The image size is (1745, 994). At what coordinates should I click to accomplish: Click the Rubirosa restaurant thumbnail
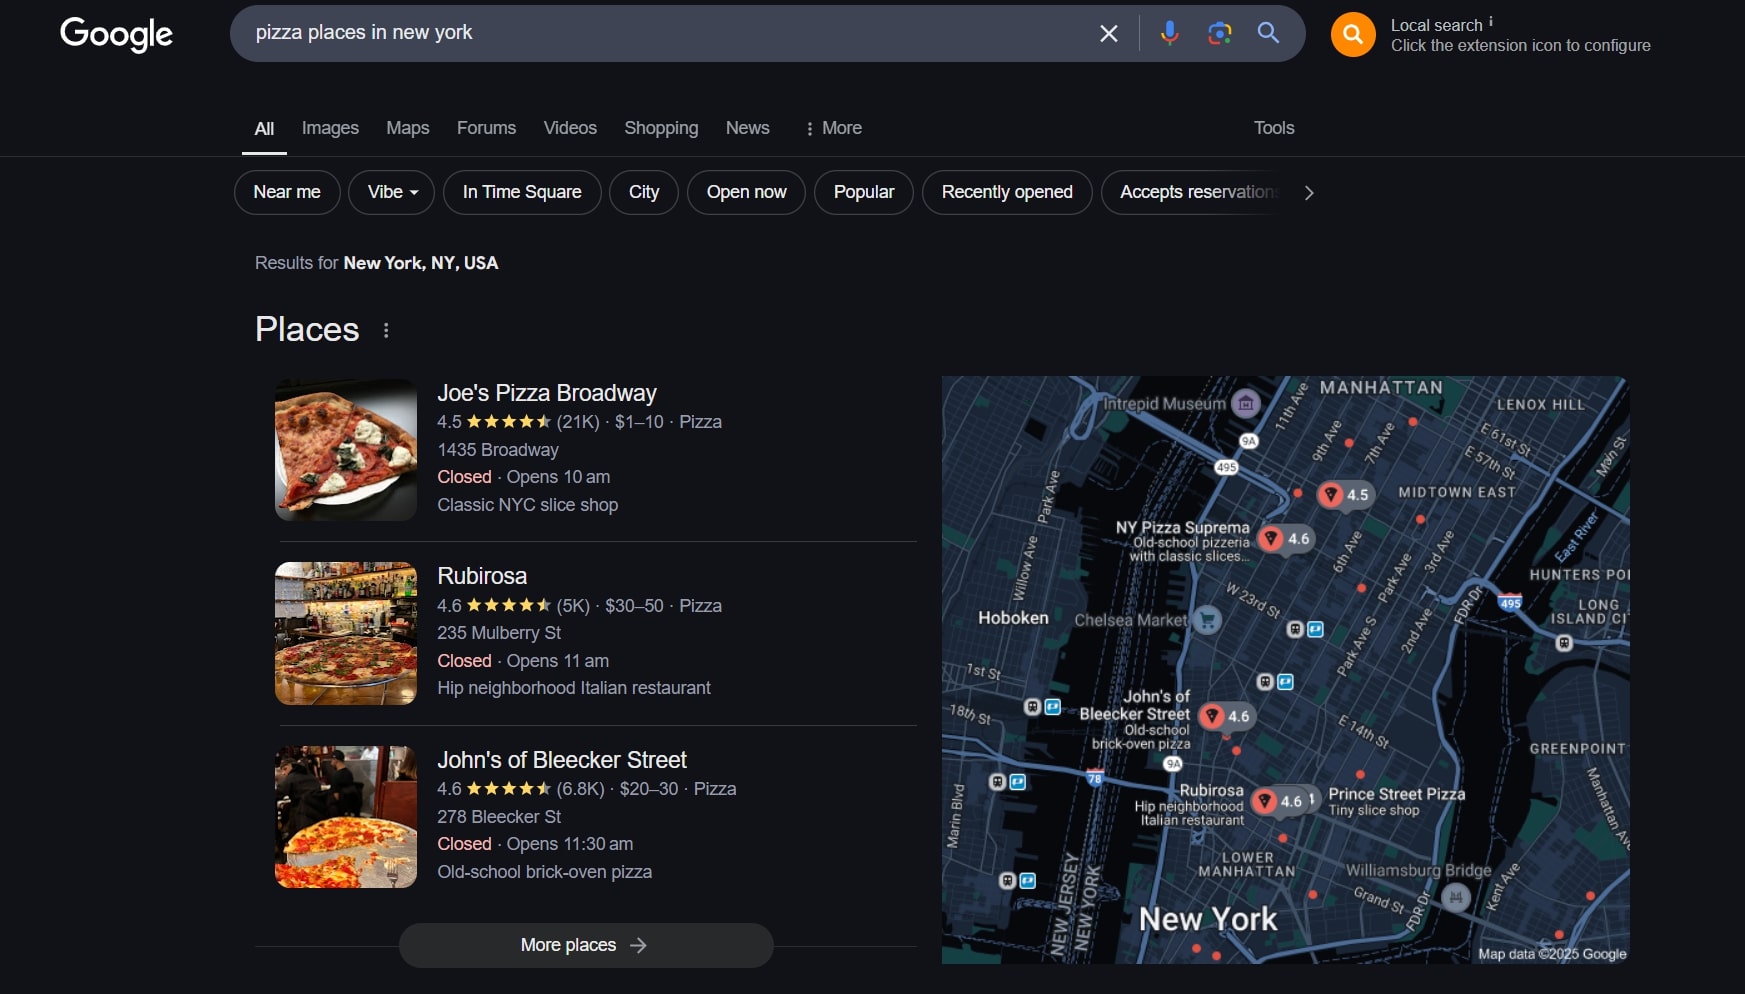pyautogui.click(x=346, y=634)
